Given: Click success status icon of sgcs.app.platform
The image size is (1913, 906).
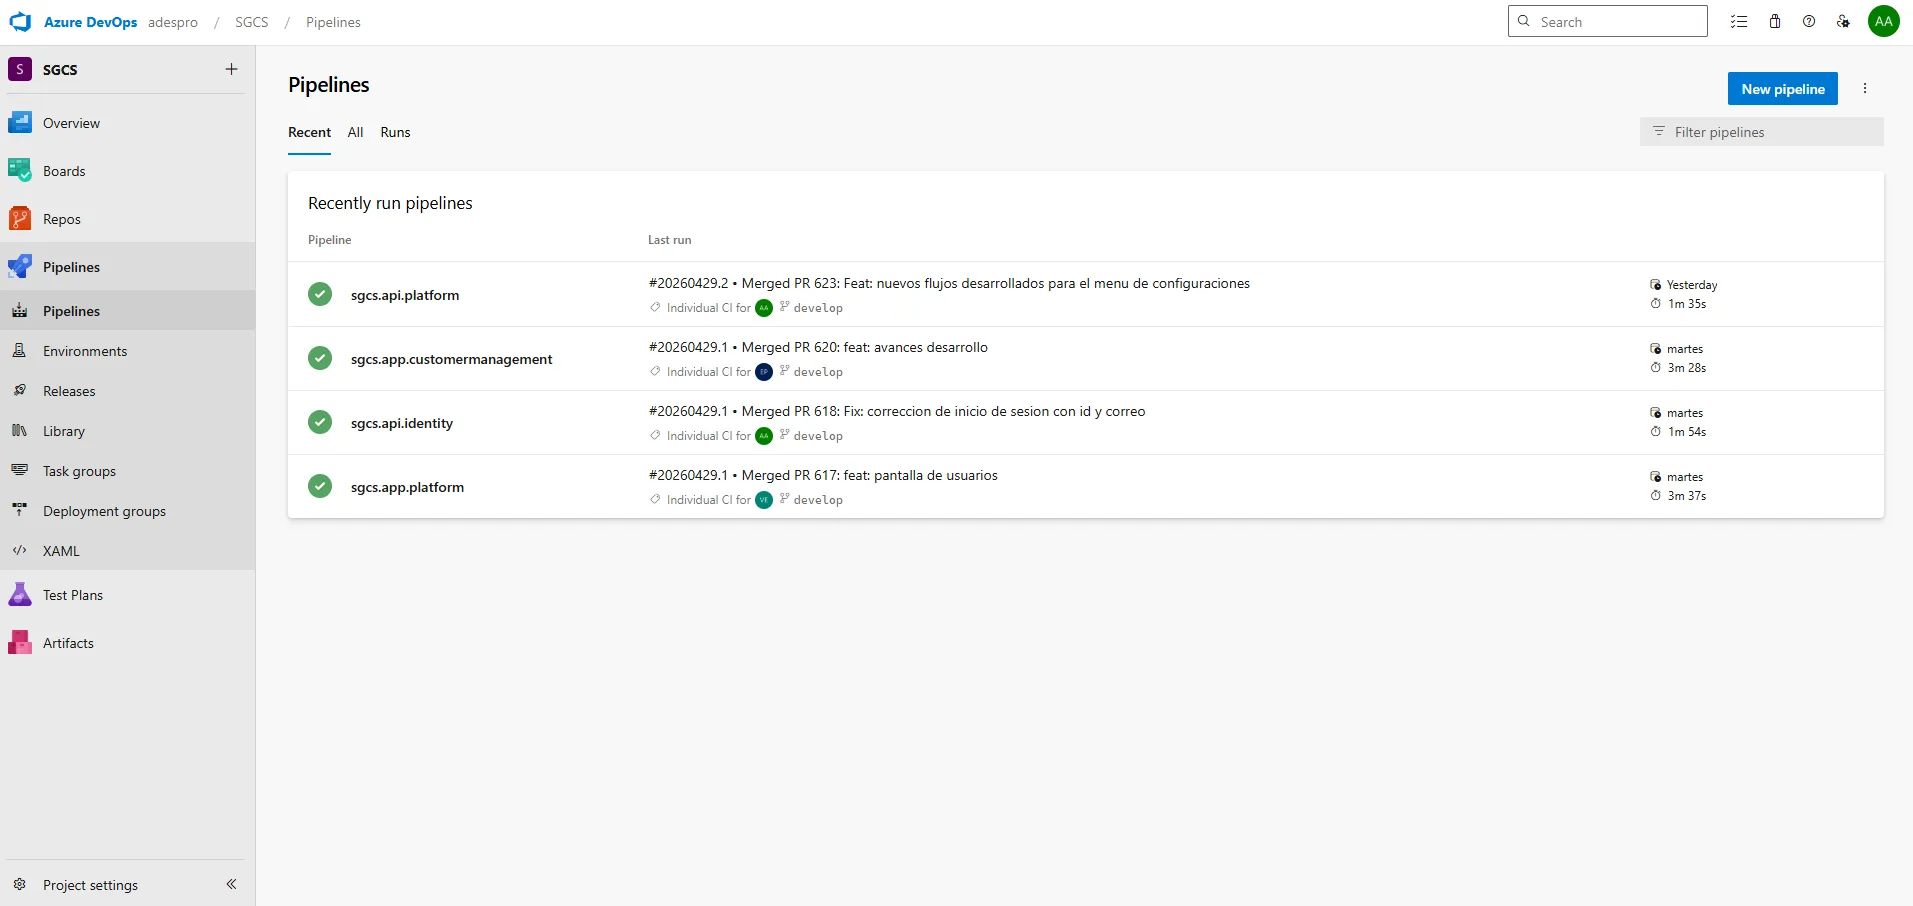Looking at the screenshot, I should tap(320, 486).
